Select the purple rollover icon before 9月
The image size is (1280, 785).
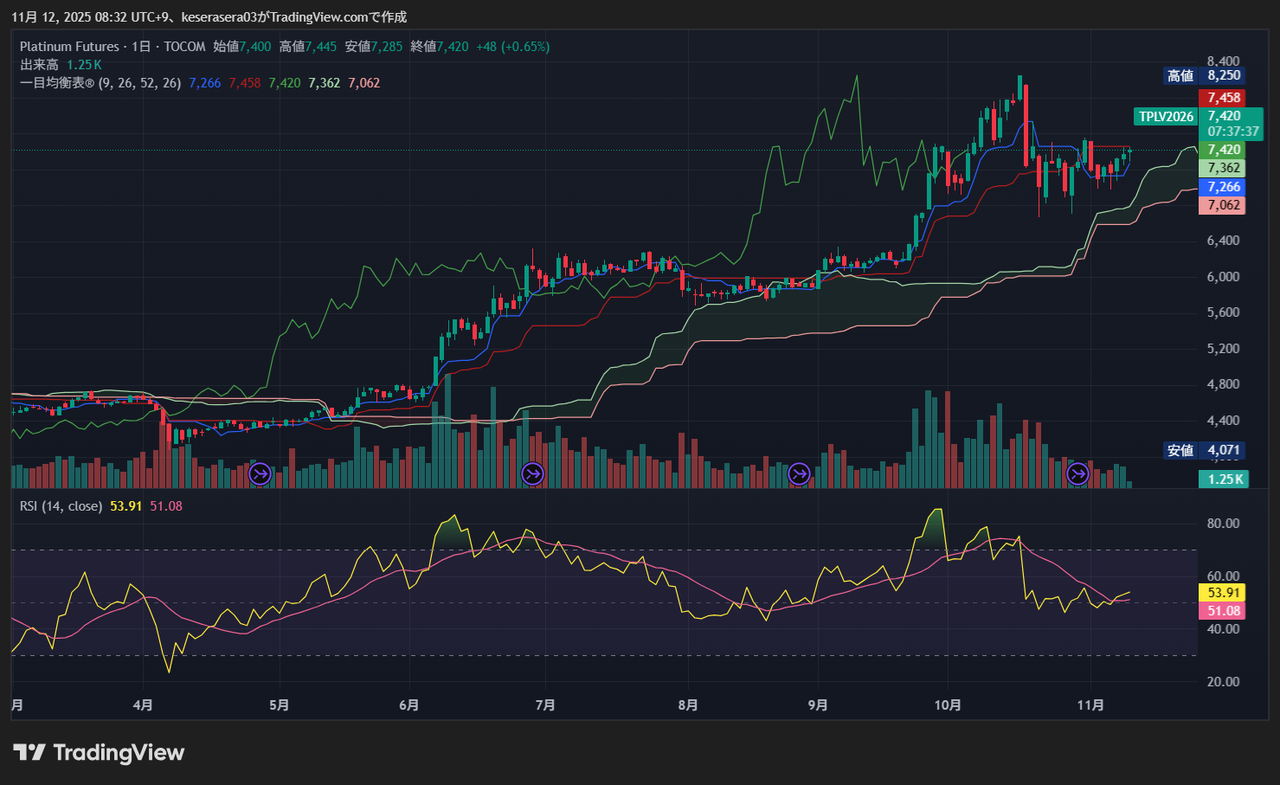[799, 473]
